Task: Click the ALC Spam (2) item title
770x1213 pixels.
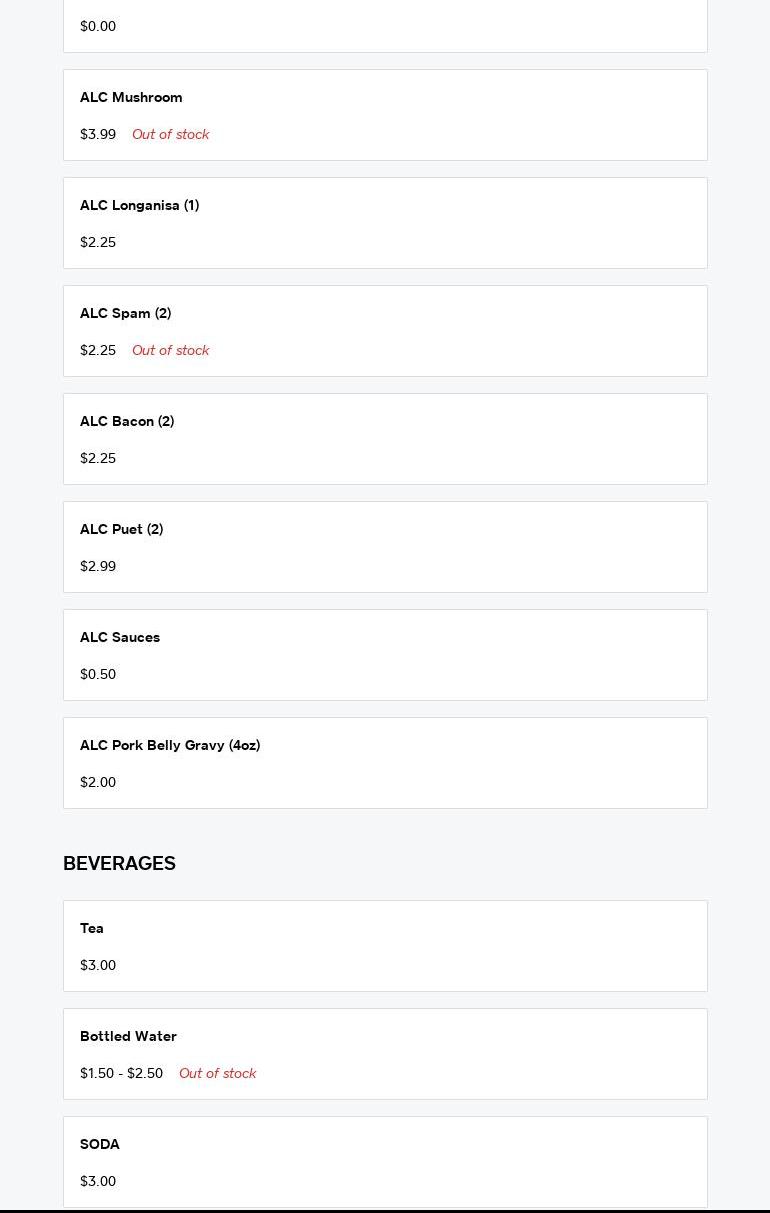Action: point(125,314)
